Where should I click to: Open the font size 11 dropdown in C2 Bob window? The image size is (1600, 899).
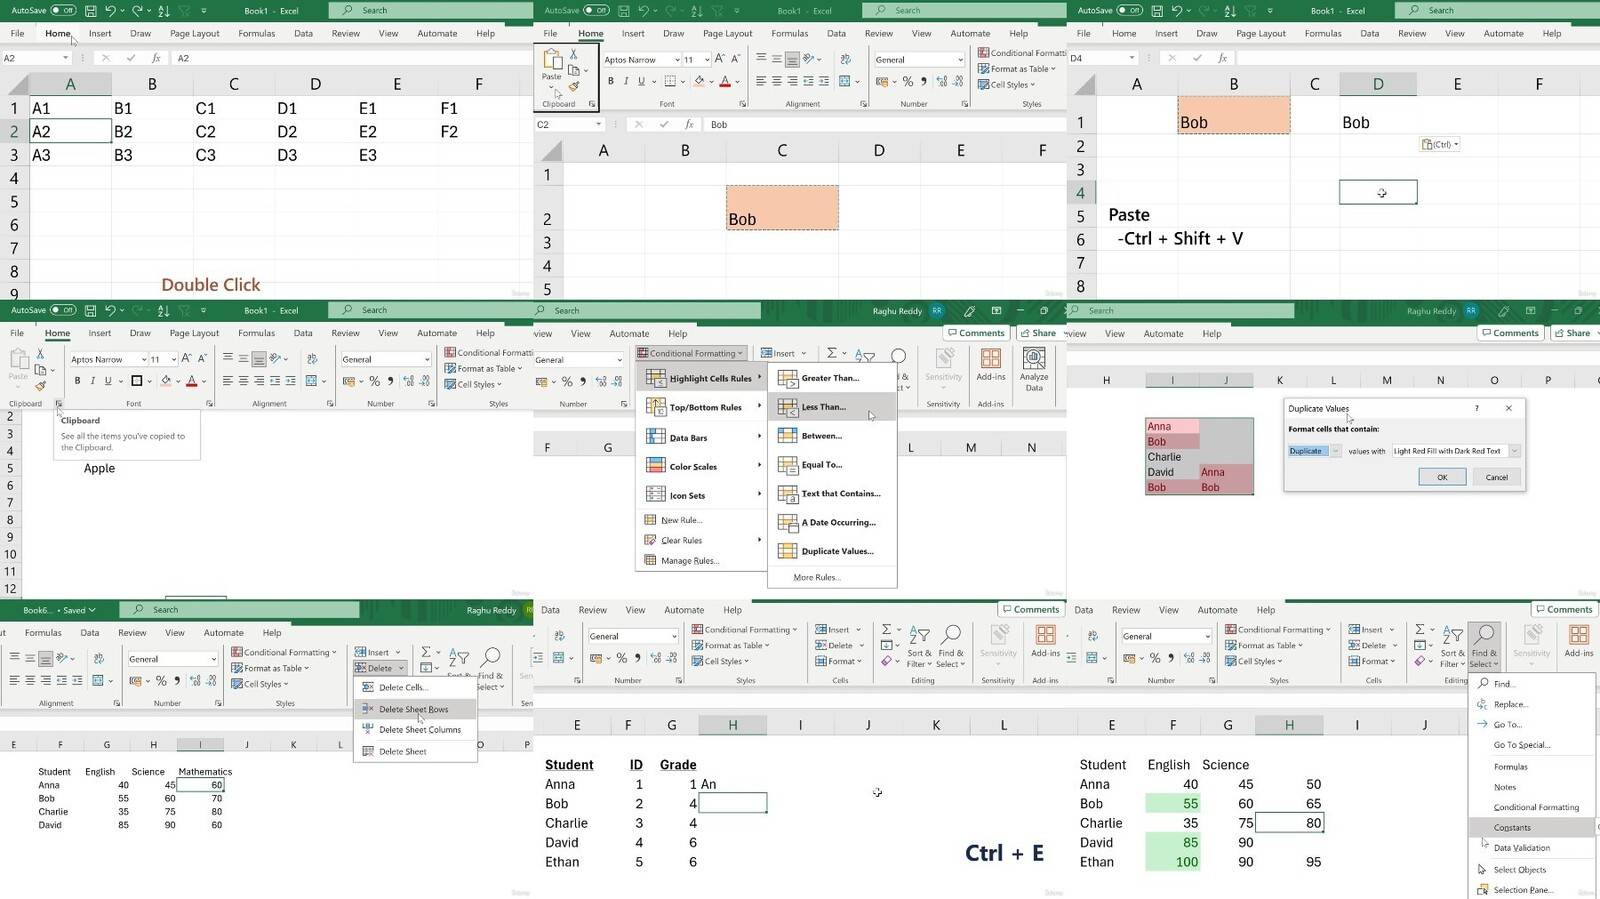[705, 60]
